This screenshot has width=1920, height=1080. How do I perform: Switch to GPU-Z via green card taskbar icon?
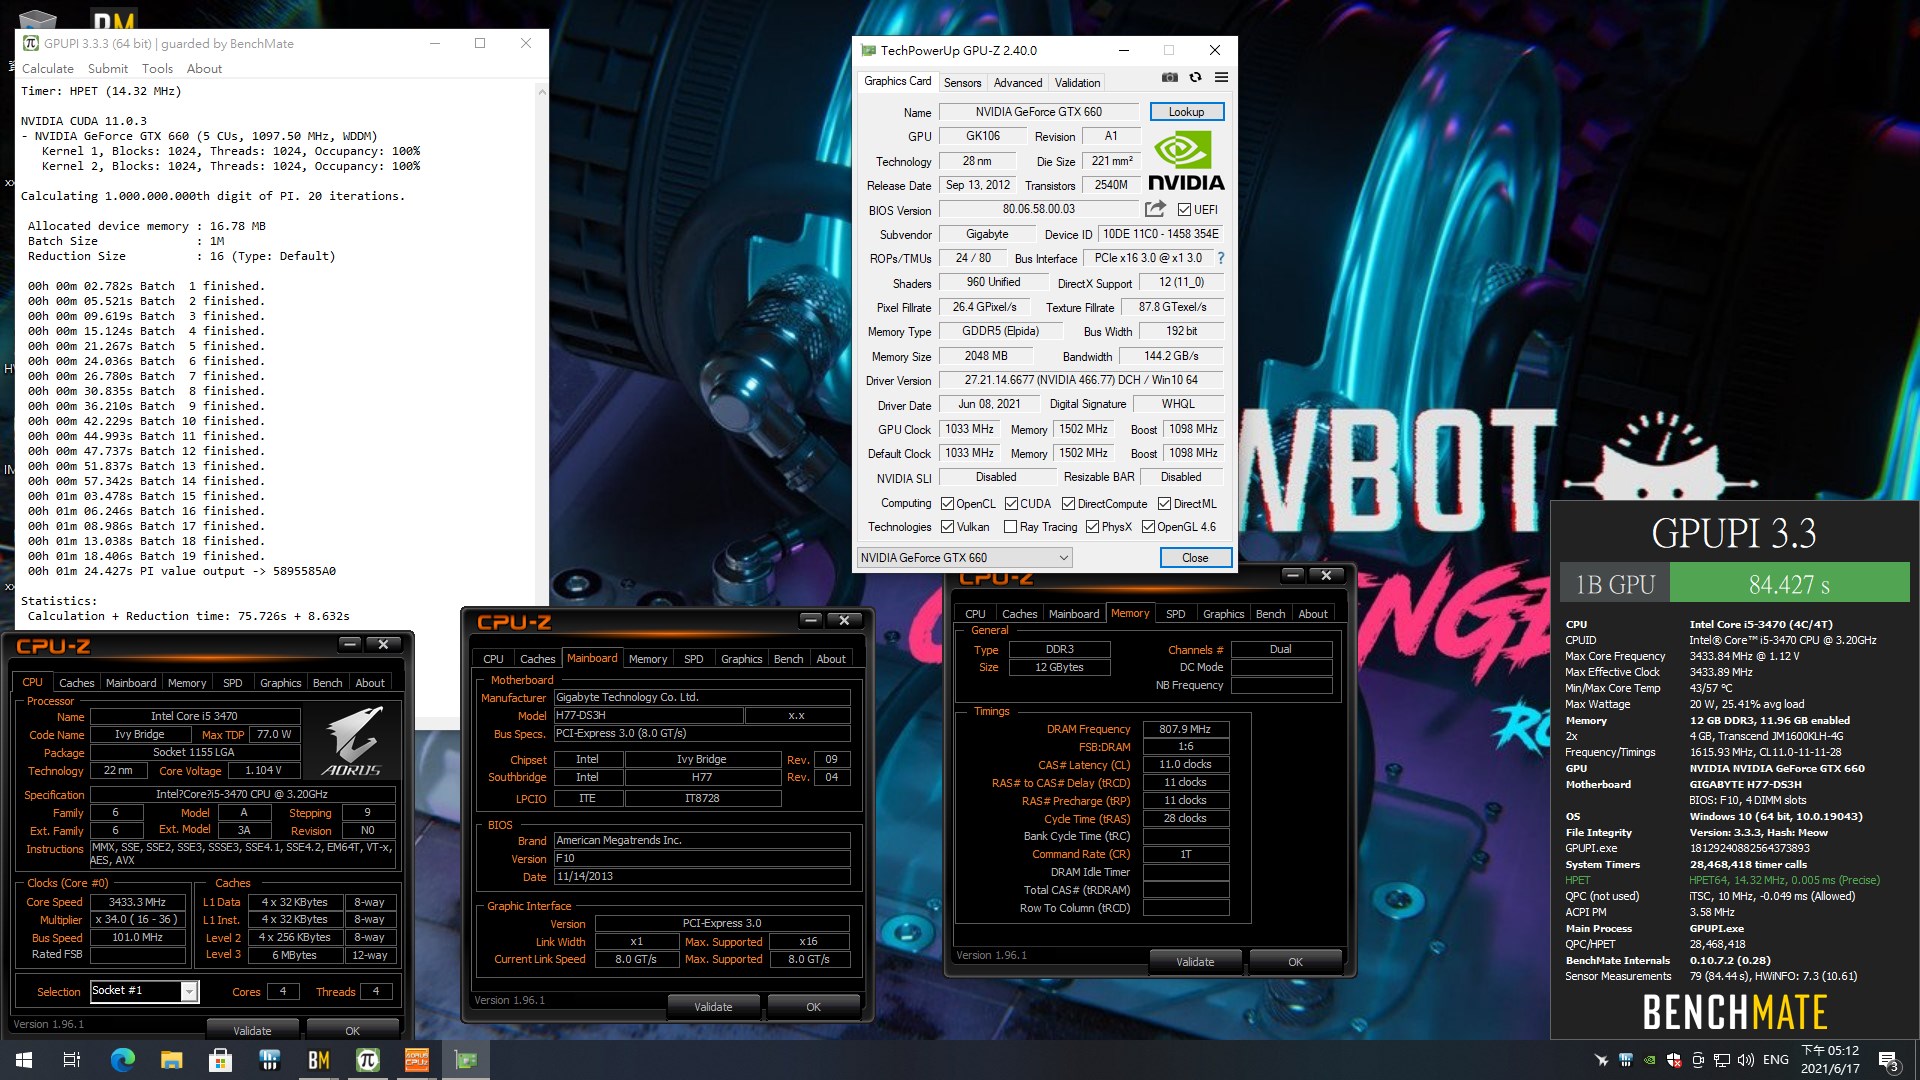(465, 1060)
